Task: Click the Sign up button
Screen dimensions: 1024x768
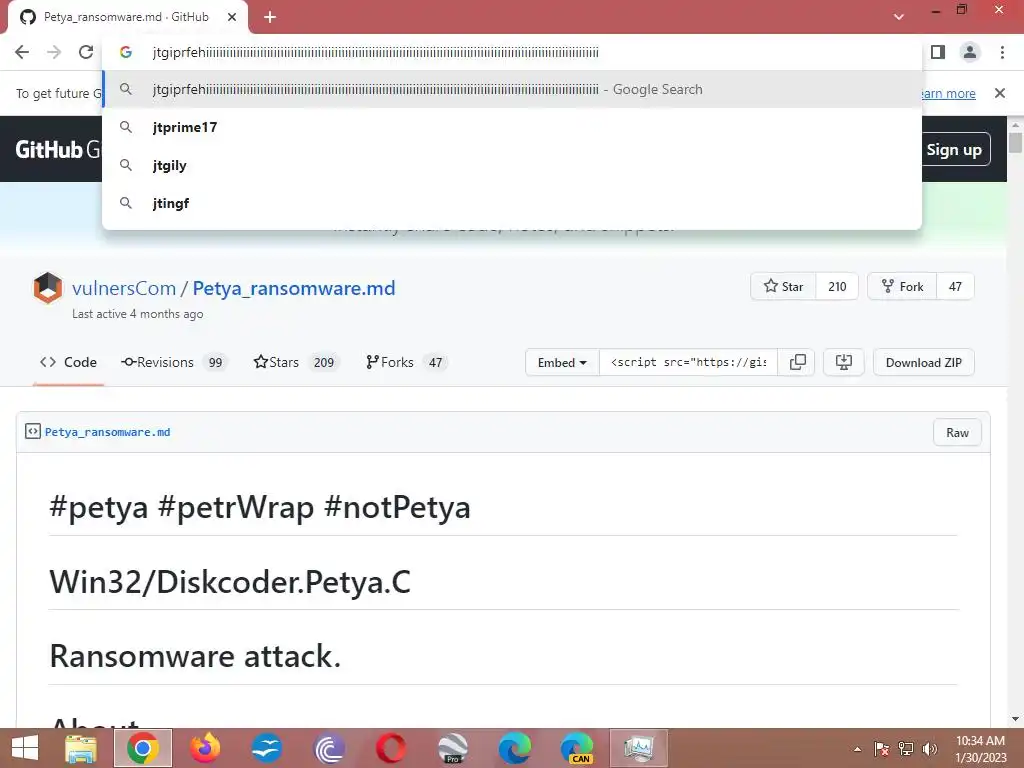Action: pyautogui.click(x=954, y=150)
